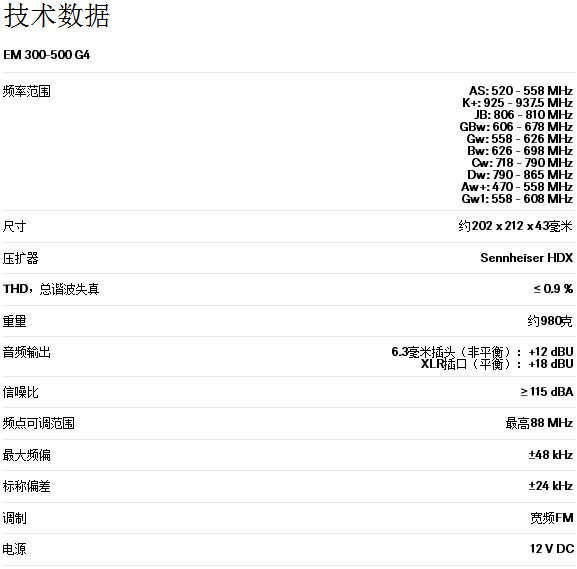The height and width of the screenshot is (569, 577).
Task: Click the 频点可调范围 label
Action: point(39,423)
